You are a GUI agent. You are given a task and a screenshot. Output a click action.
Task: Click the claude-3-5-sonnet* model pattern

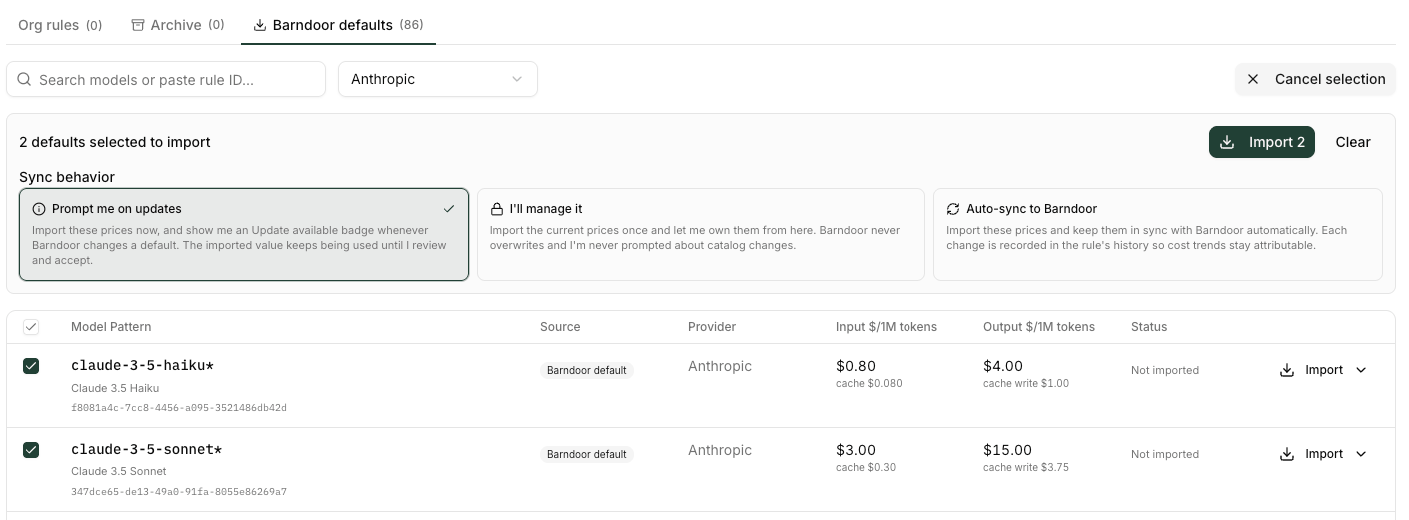point(147,450)
